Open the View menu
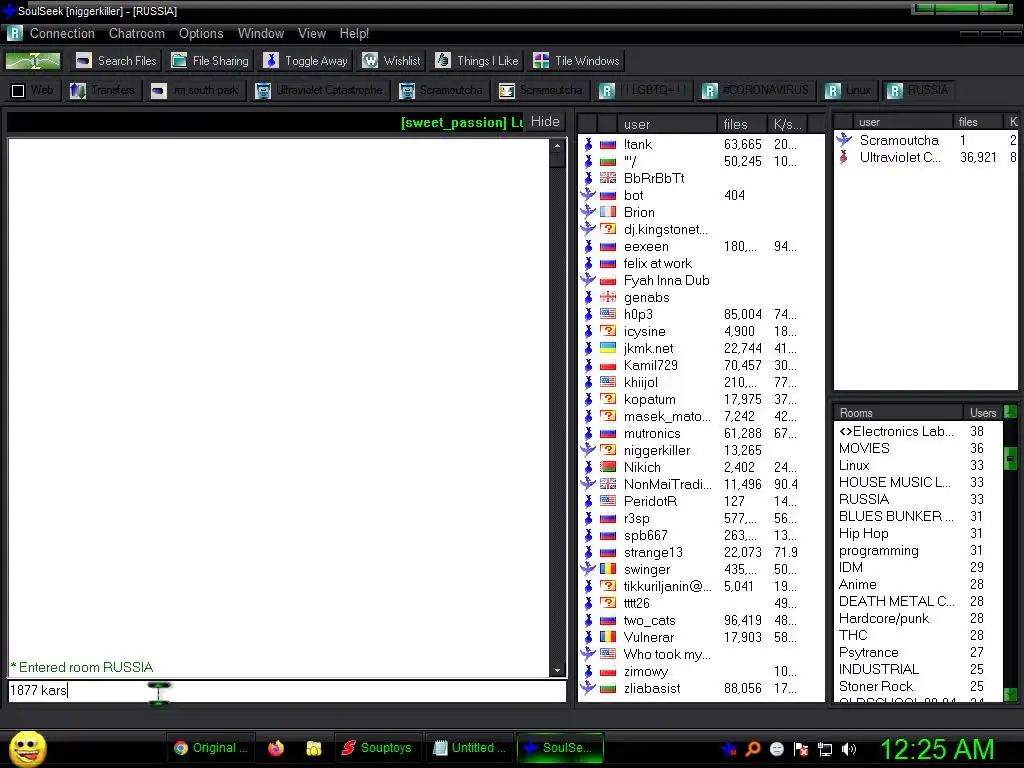1024x768 pixels. (x=312, y=33)
